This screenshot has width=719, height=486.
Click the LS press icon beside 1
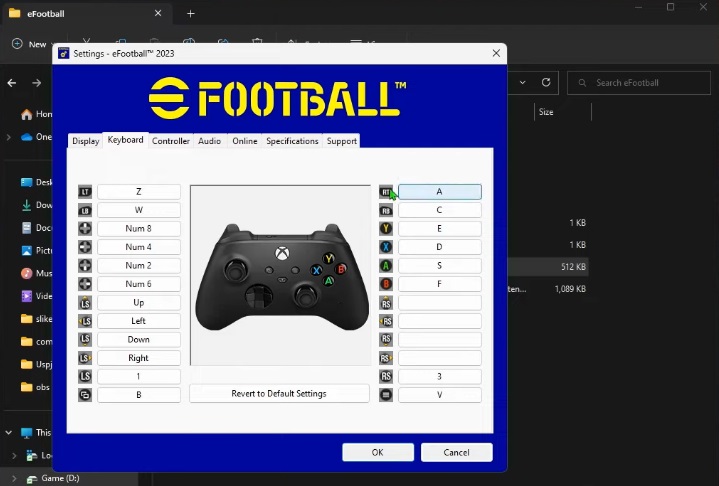[x=85, y=376]
